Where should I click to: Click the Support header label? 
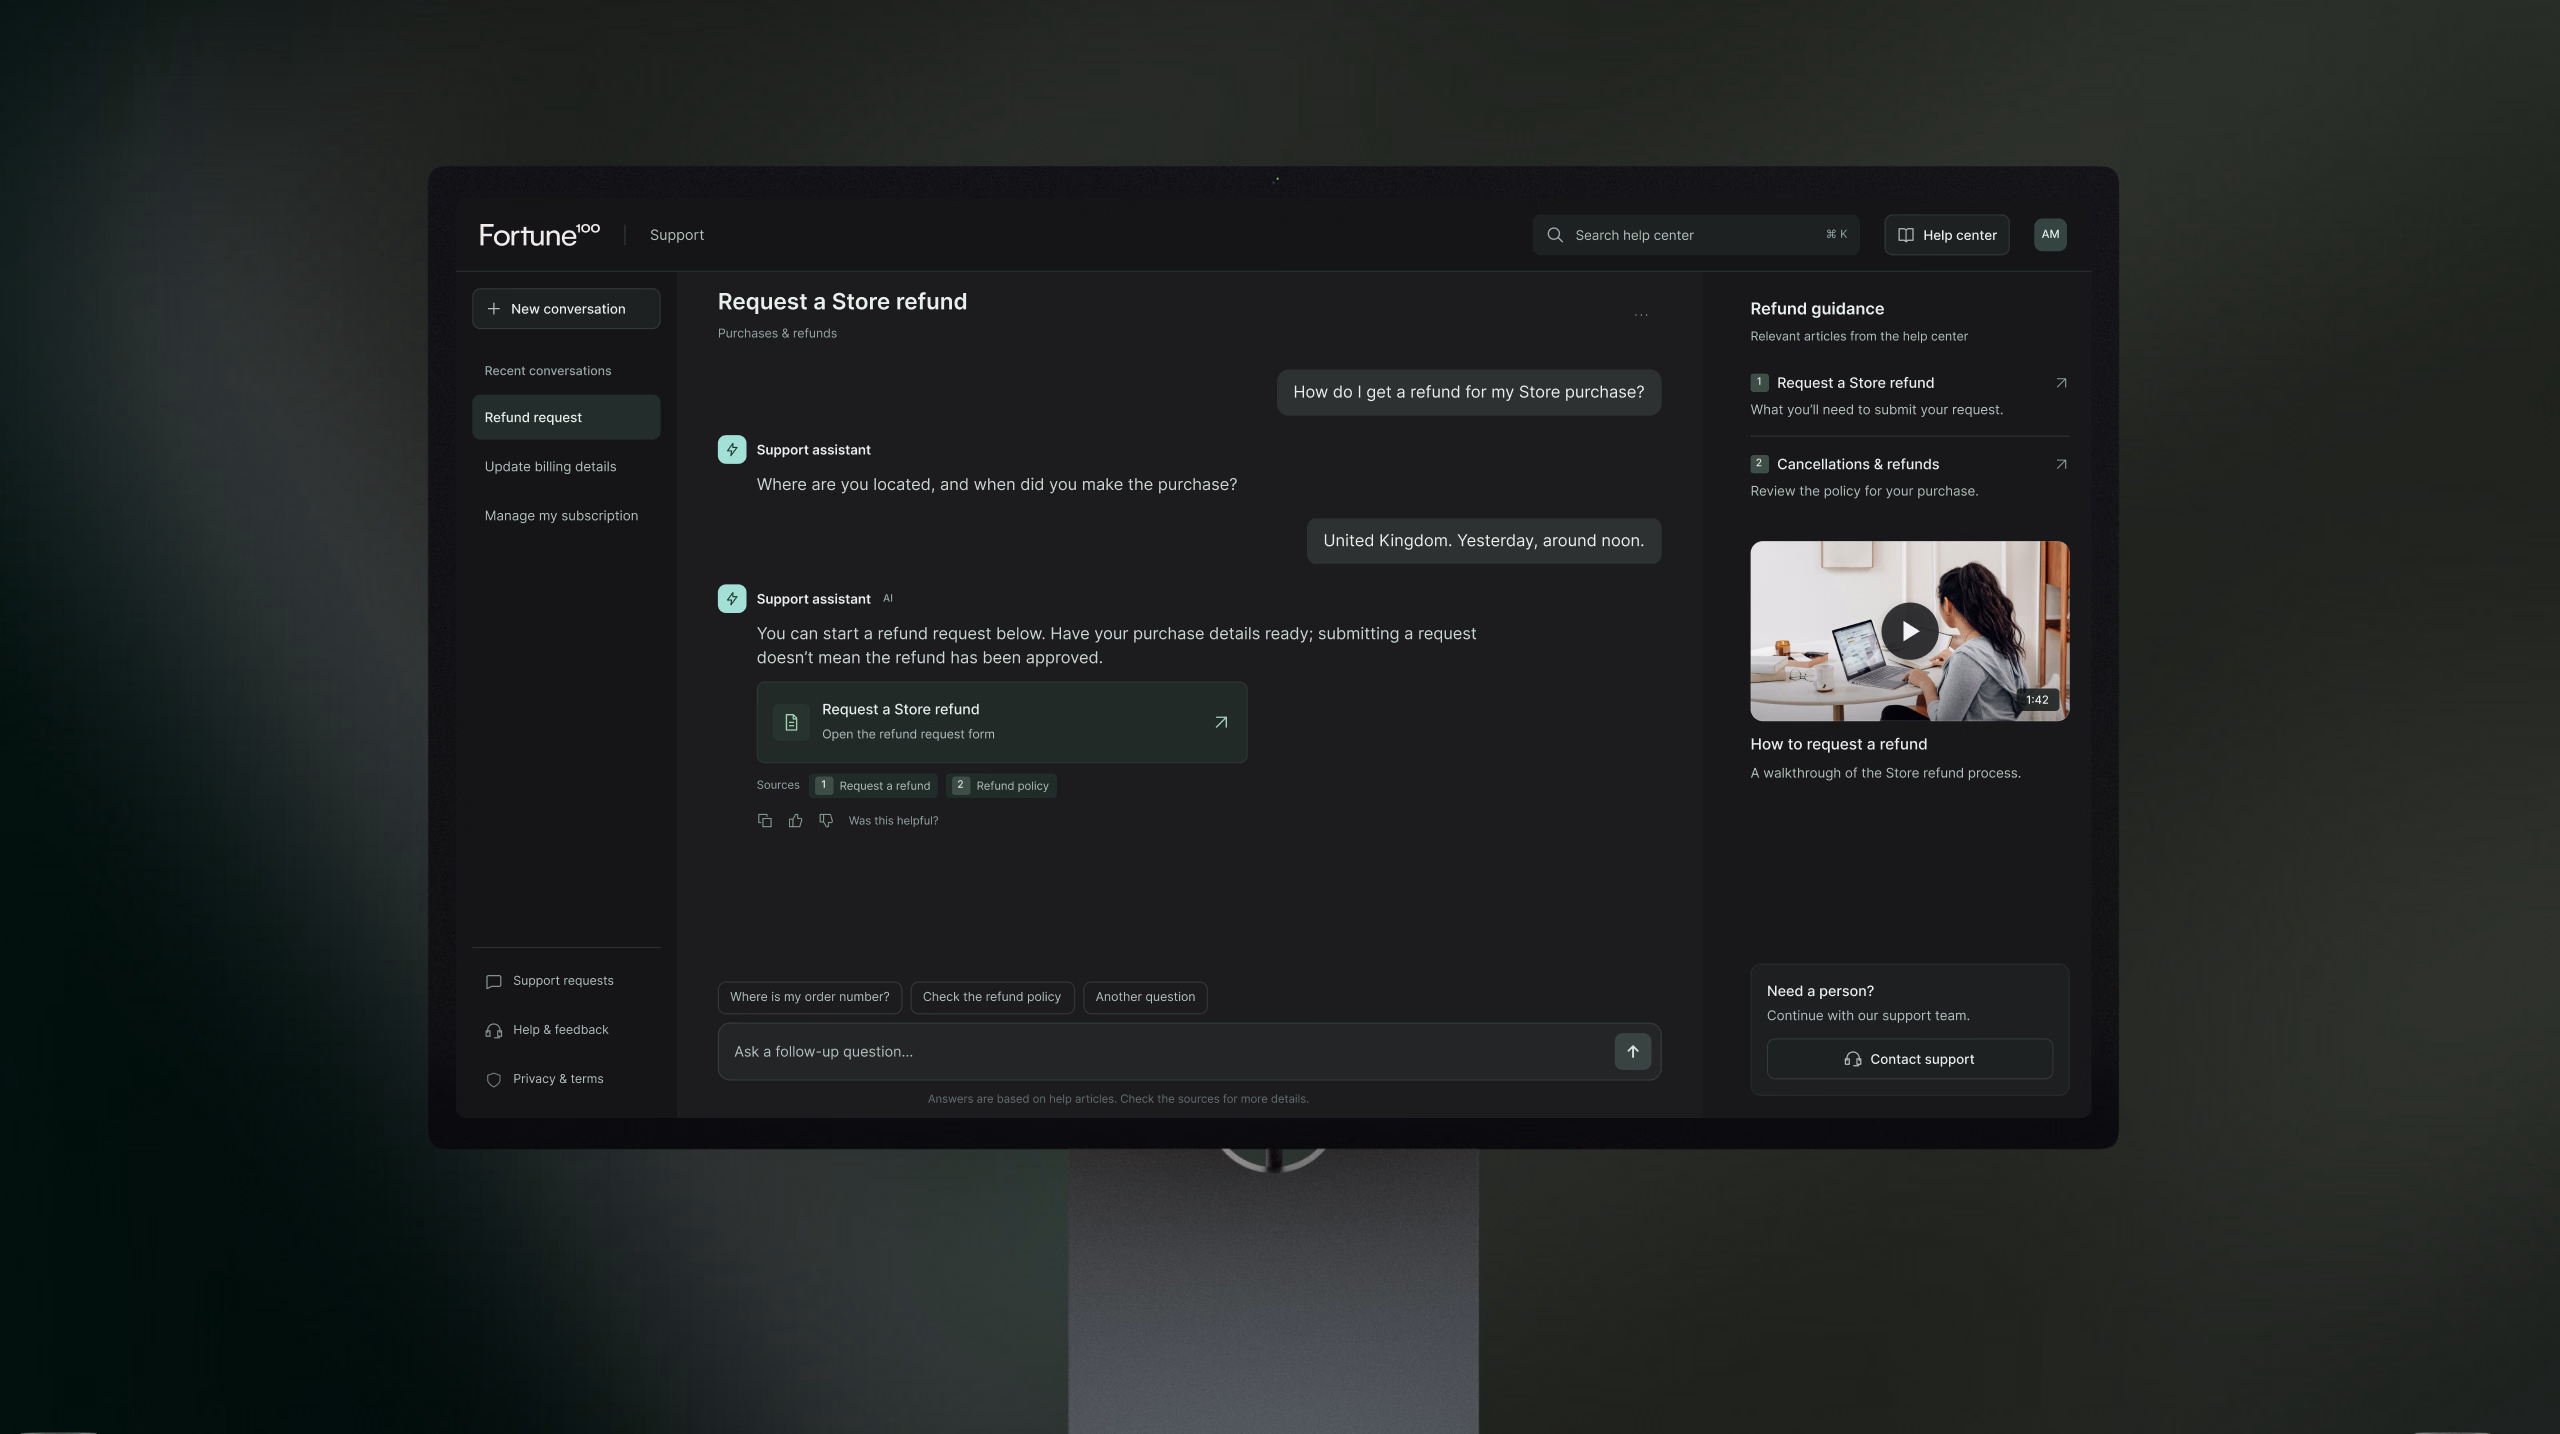pos(677,235)
